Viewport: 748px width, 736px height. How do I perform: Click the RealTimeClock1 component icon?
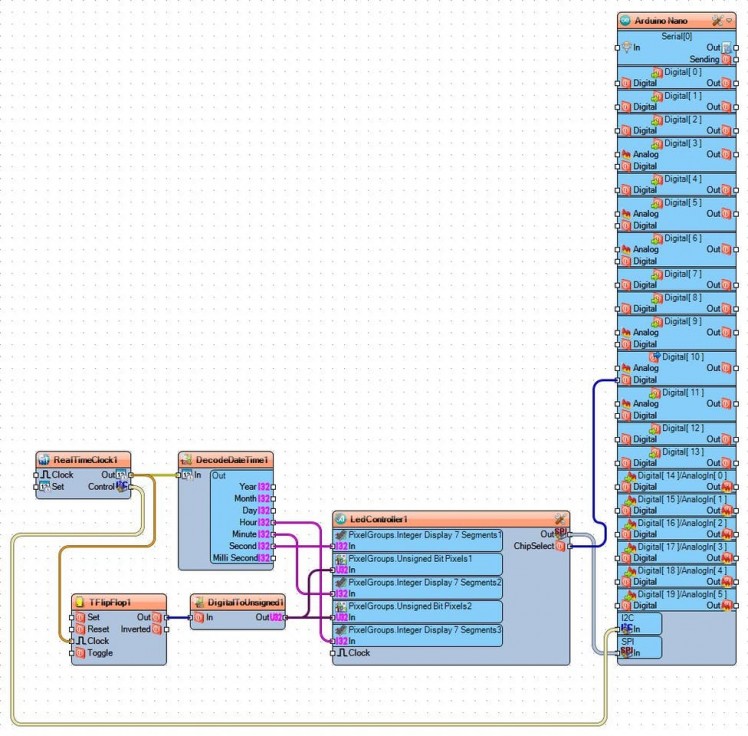(x=43, y=460)
